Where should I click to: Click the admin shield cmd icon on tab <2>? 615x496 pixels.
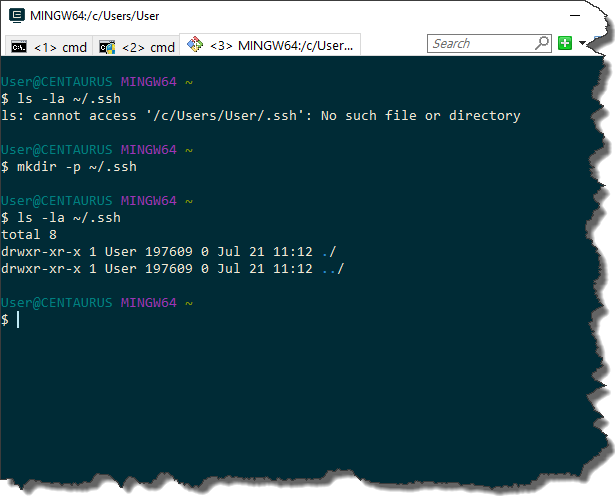pyautogui.click(x=107, y=47)
